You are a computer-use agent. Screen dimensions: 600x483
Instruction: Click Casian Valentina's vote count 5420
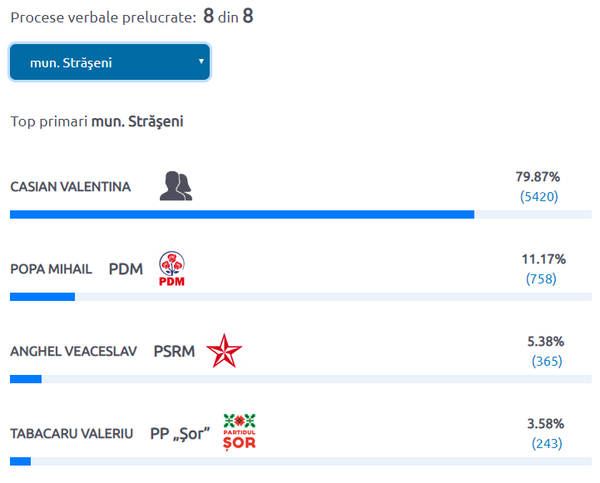(539, 196)
